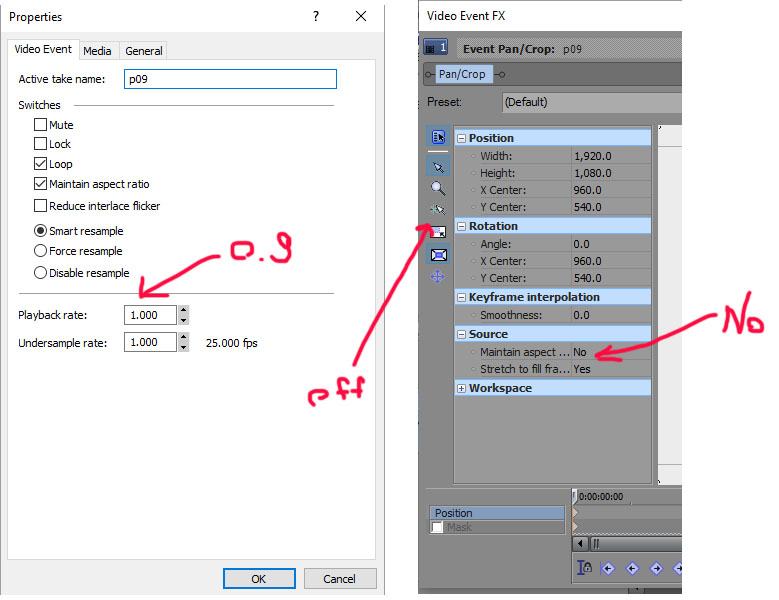The height and width of the screenshot is (600, 779).
Task: Enable the Mute switch checkbox
Action: [40, 124]
